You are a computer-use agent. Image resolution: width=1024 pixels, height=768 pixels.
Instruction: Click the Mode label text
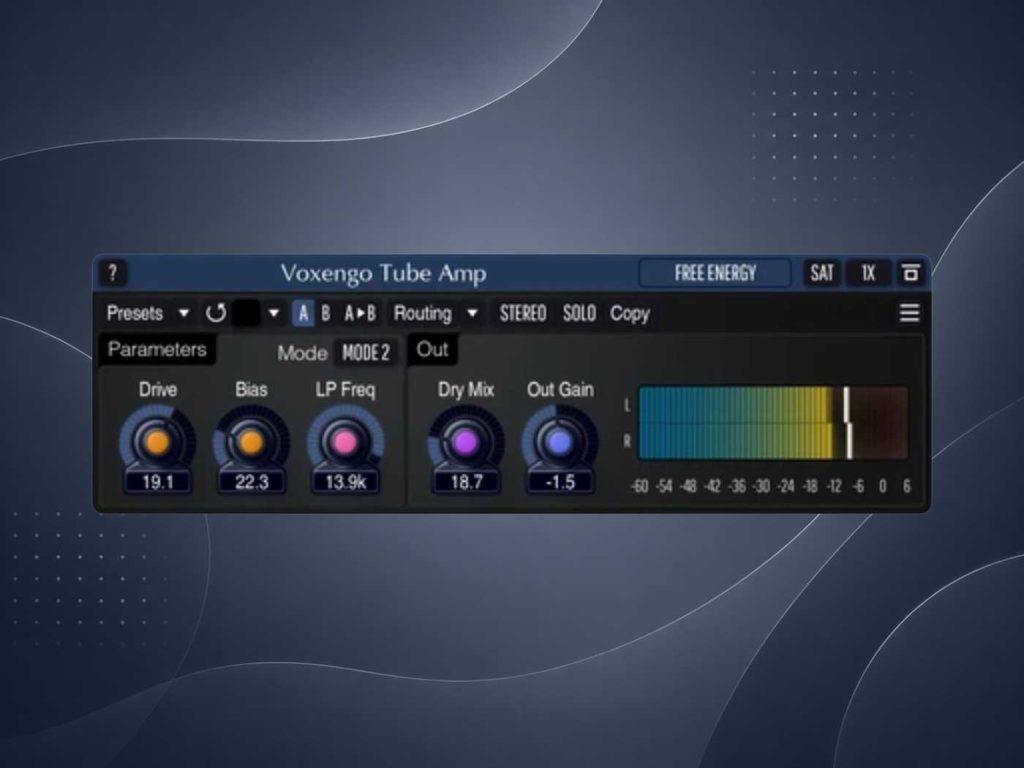[302, 353]
